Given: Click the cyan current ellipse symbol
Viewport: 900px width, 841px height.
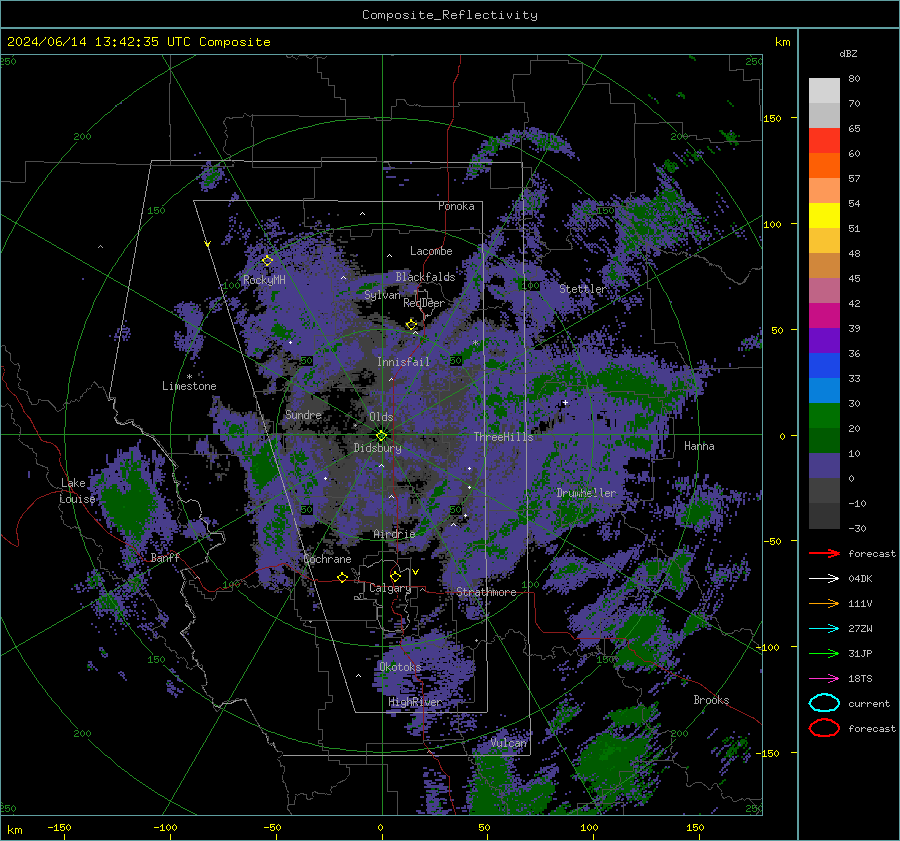Looking at the screenshot, I should 824,703.
